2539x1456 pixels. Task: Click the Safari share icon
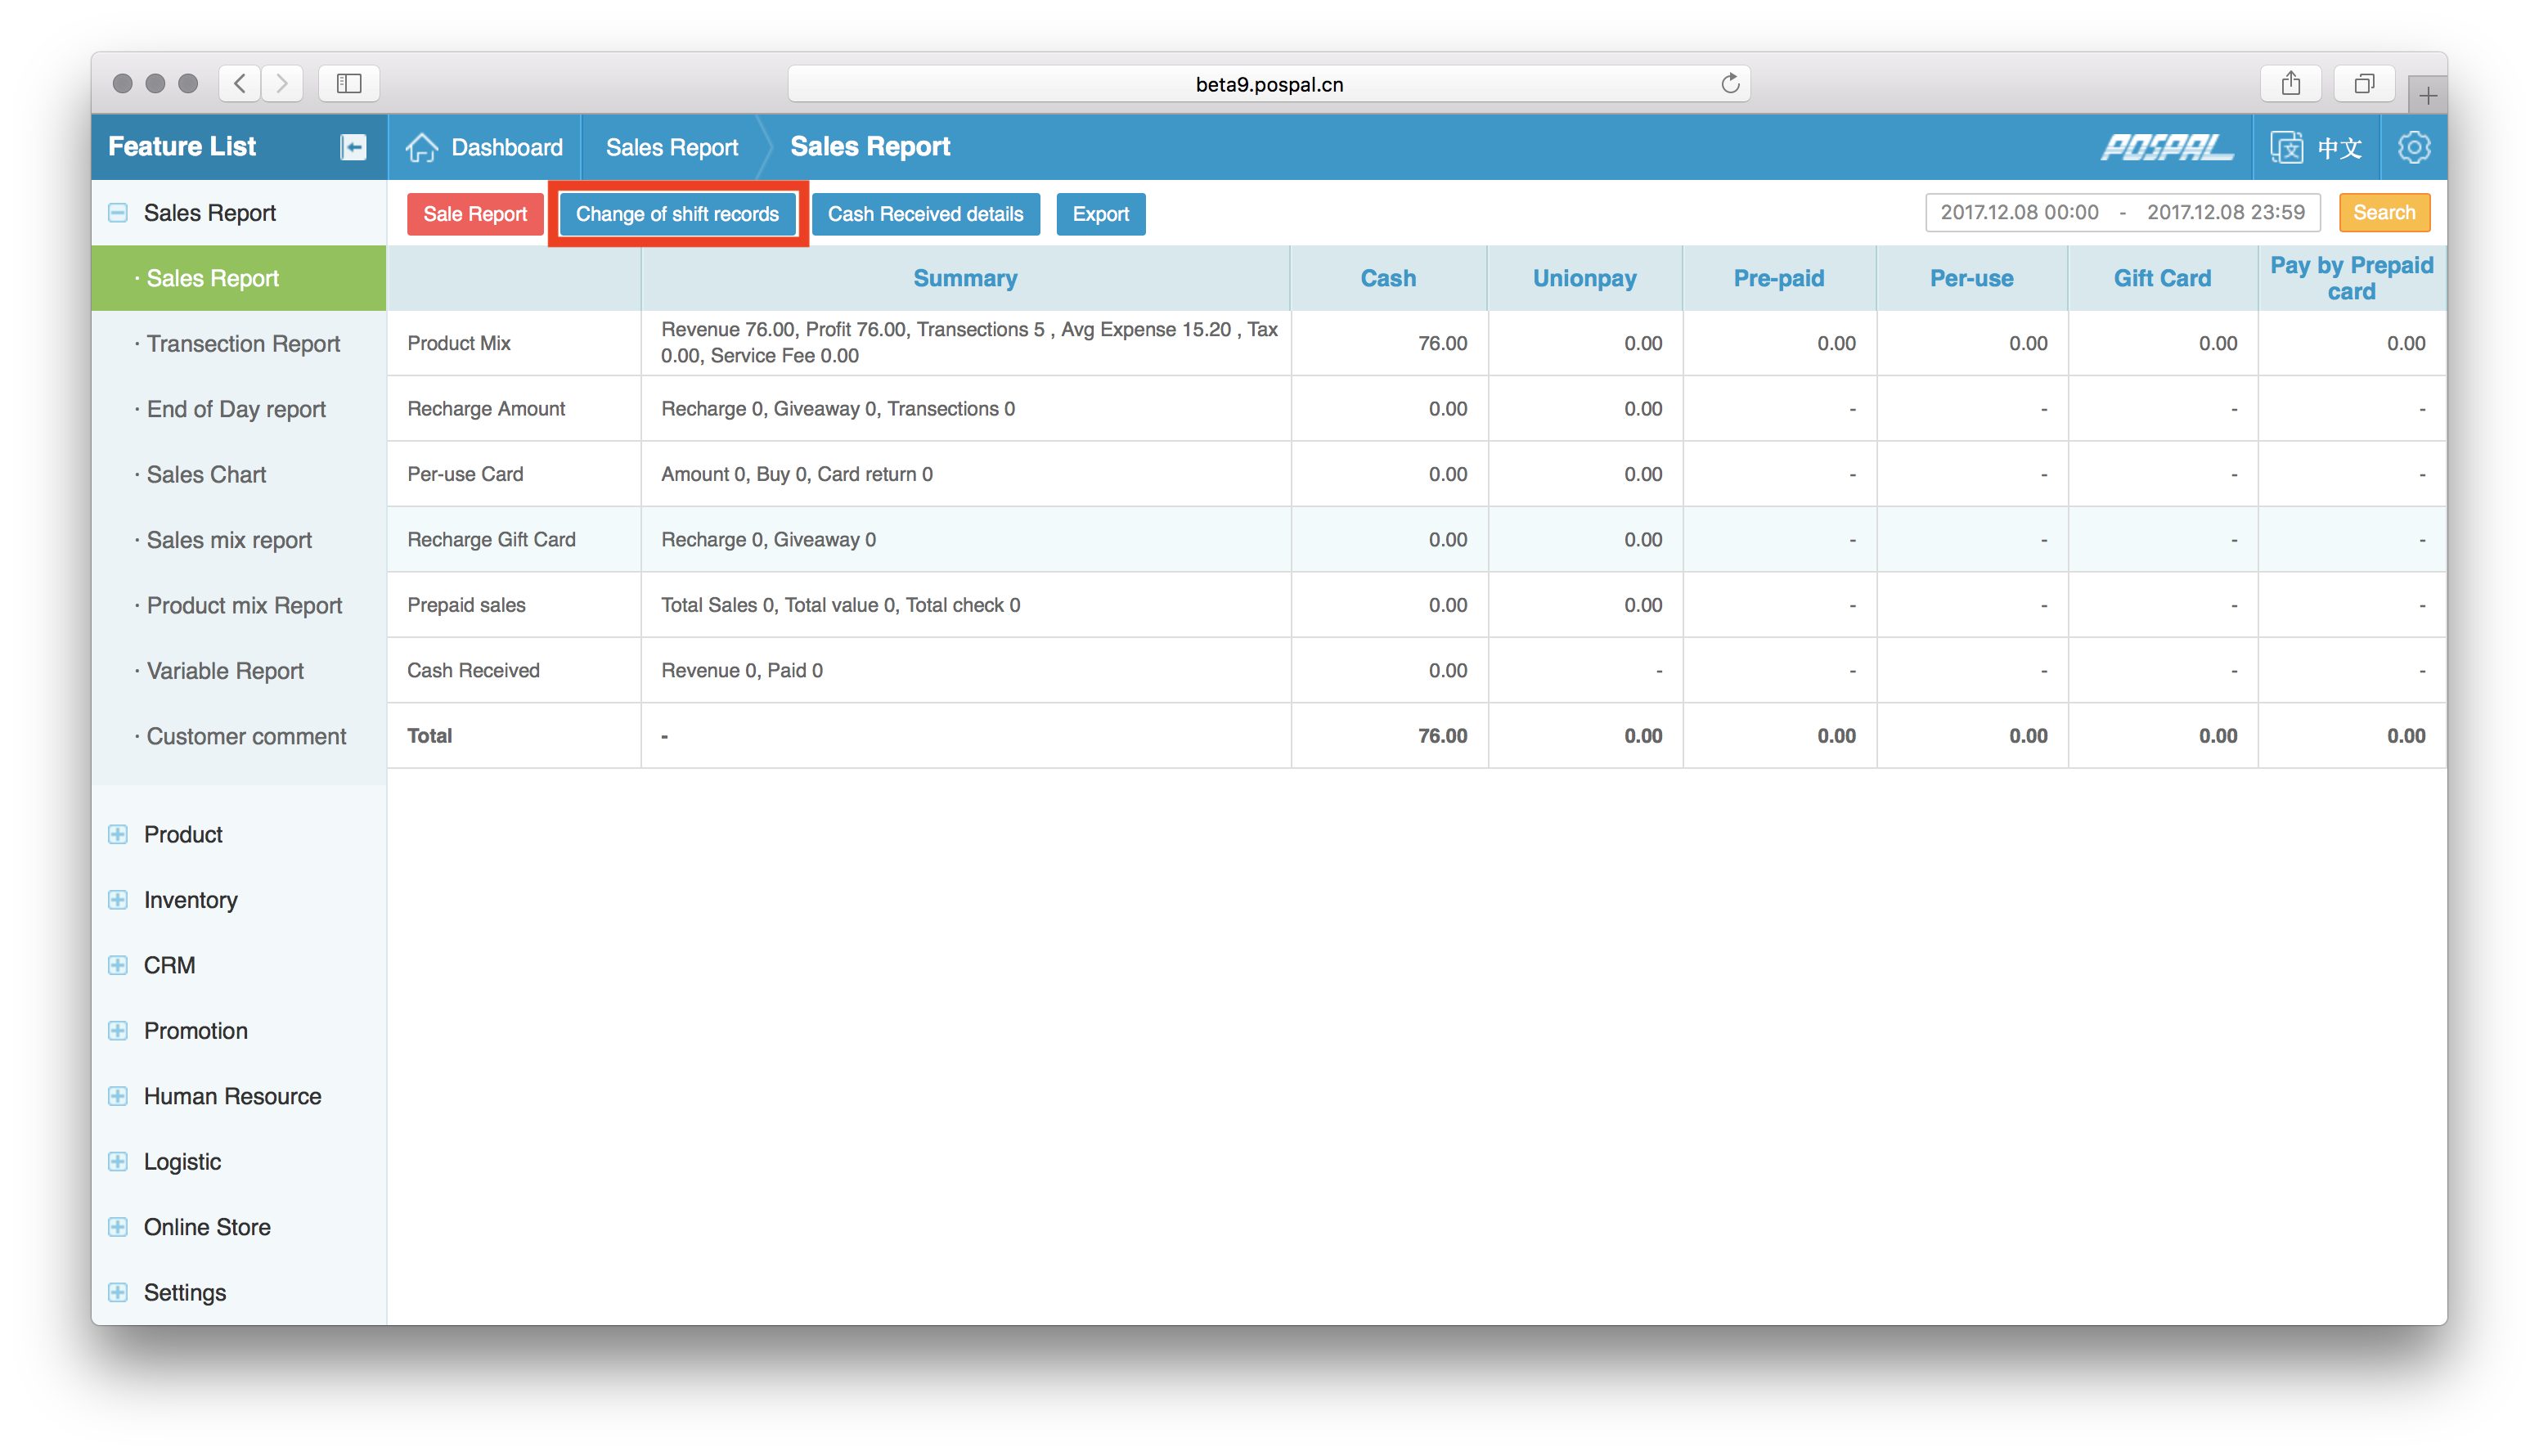coord(2290,84)
